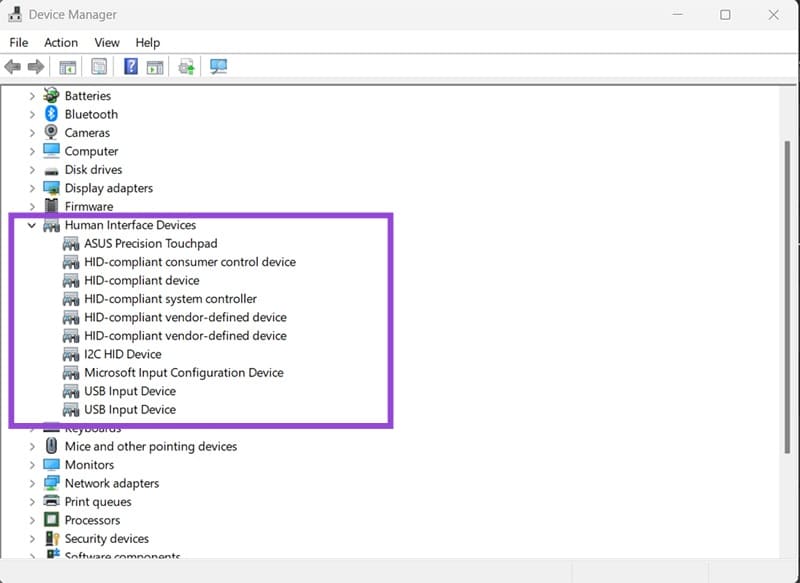The width and height of the screenshot is (800, 583).
Task: Click the Disk drives icon
Action: pyautogui.click(x=51, y=171)
